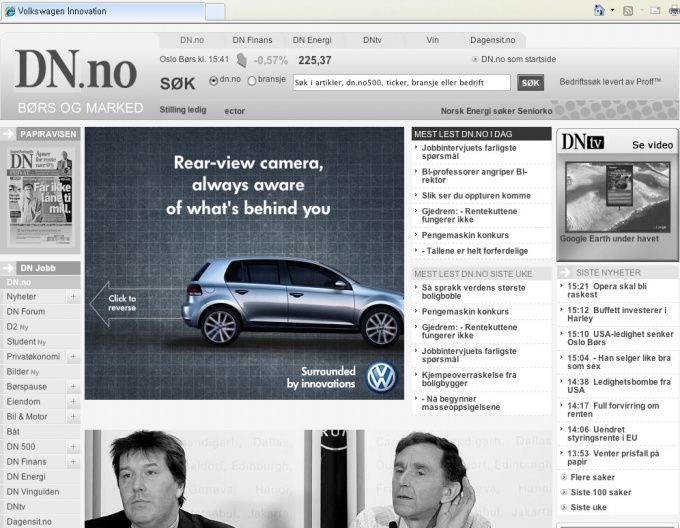Image resolution: width=680 pixels, height=528 pixels.
Task: Click bullet icon beside DN.no som startside
Action: pos(475,59)
